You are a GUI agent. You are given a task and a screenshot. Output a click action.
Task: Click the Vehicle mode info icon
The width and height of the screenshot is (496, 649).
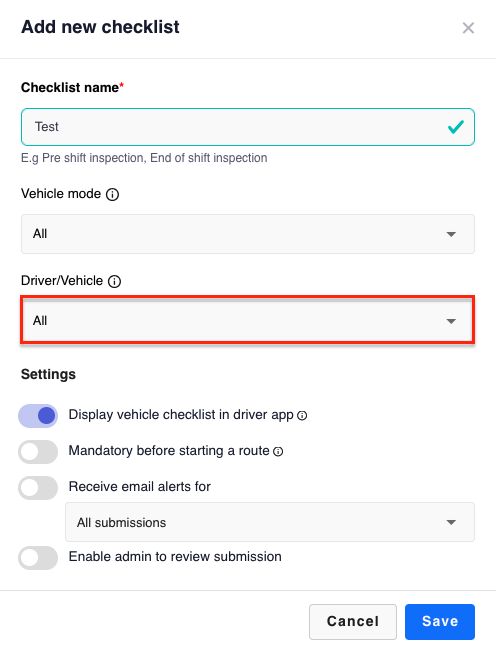(x=112, y=194)
